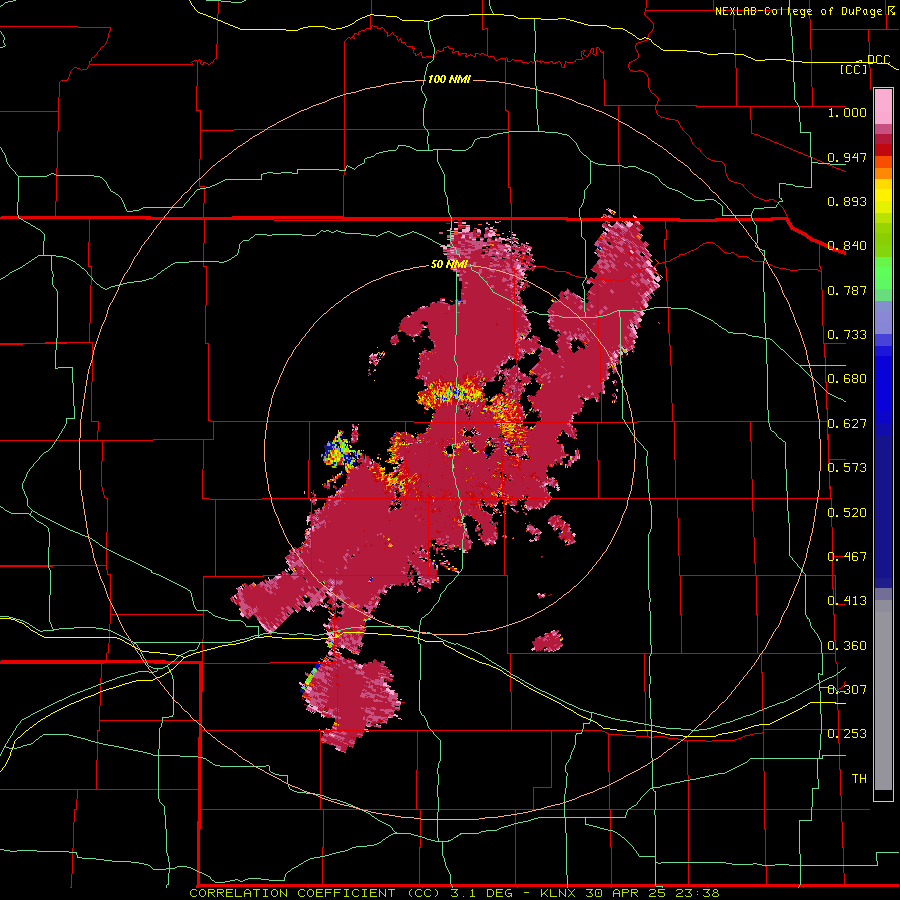Click the 0.573 color scale value
Viewport: 900px width, 900px height.
pos(847,468)
